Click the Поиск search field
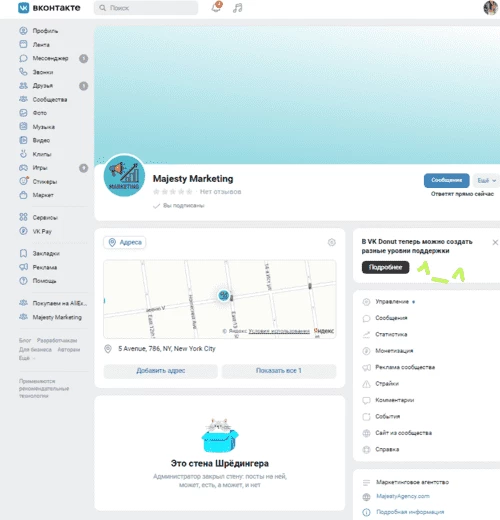This screenshot has width=500, height=520. (146, 8)
